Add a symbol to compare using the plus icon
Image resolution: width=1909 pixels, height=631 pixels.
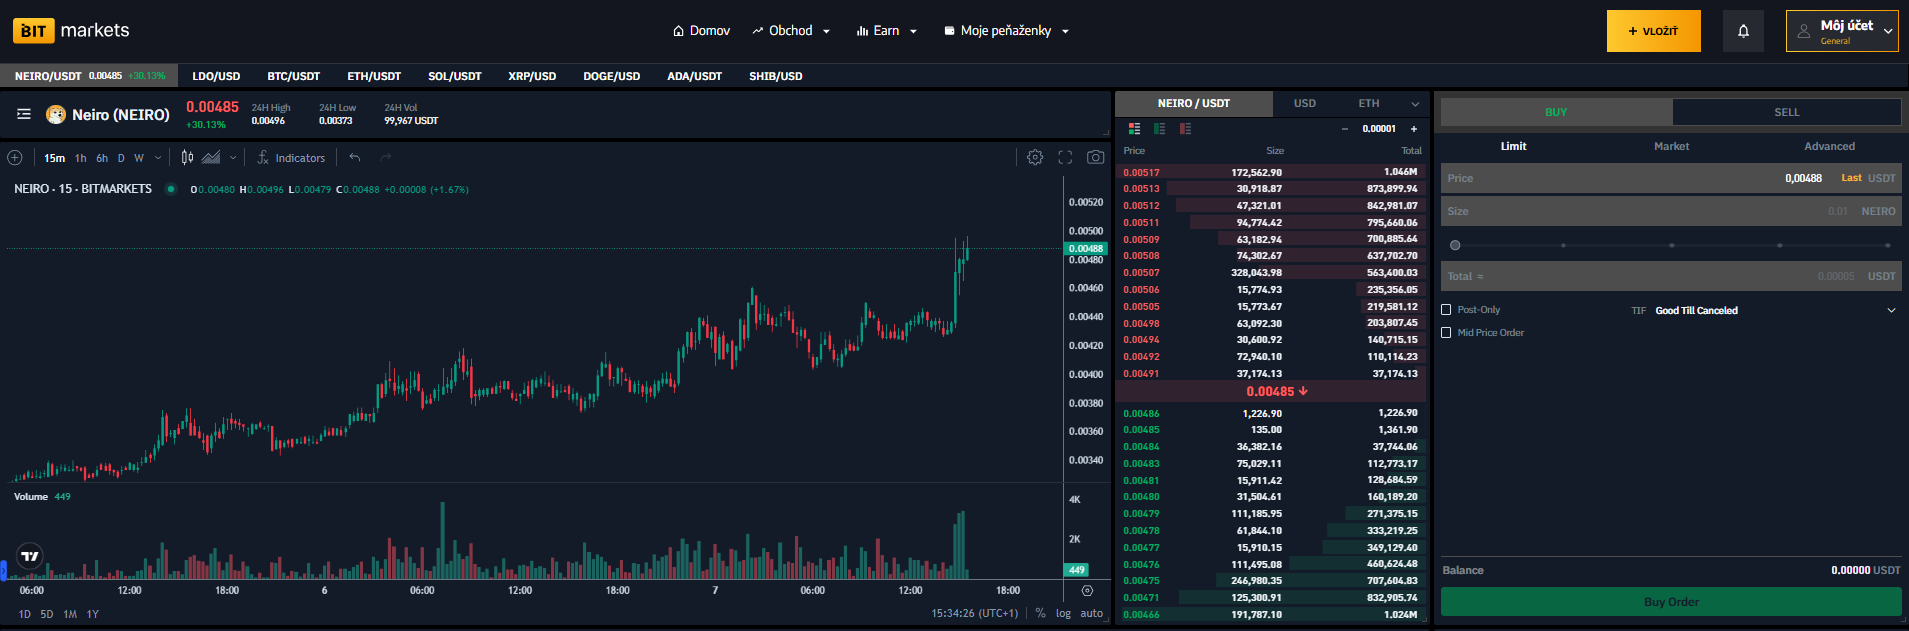click(x=15, y=157)
